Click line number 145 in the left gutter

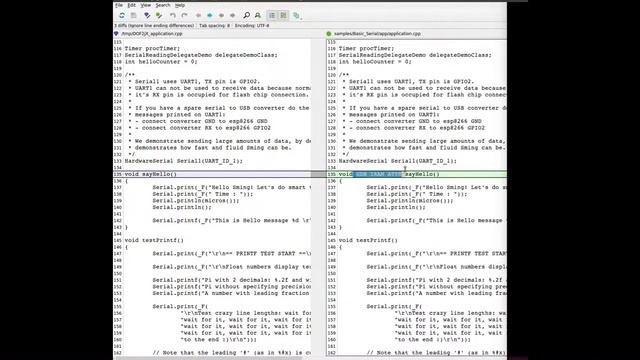tap(118, 240)
